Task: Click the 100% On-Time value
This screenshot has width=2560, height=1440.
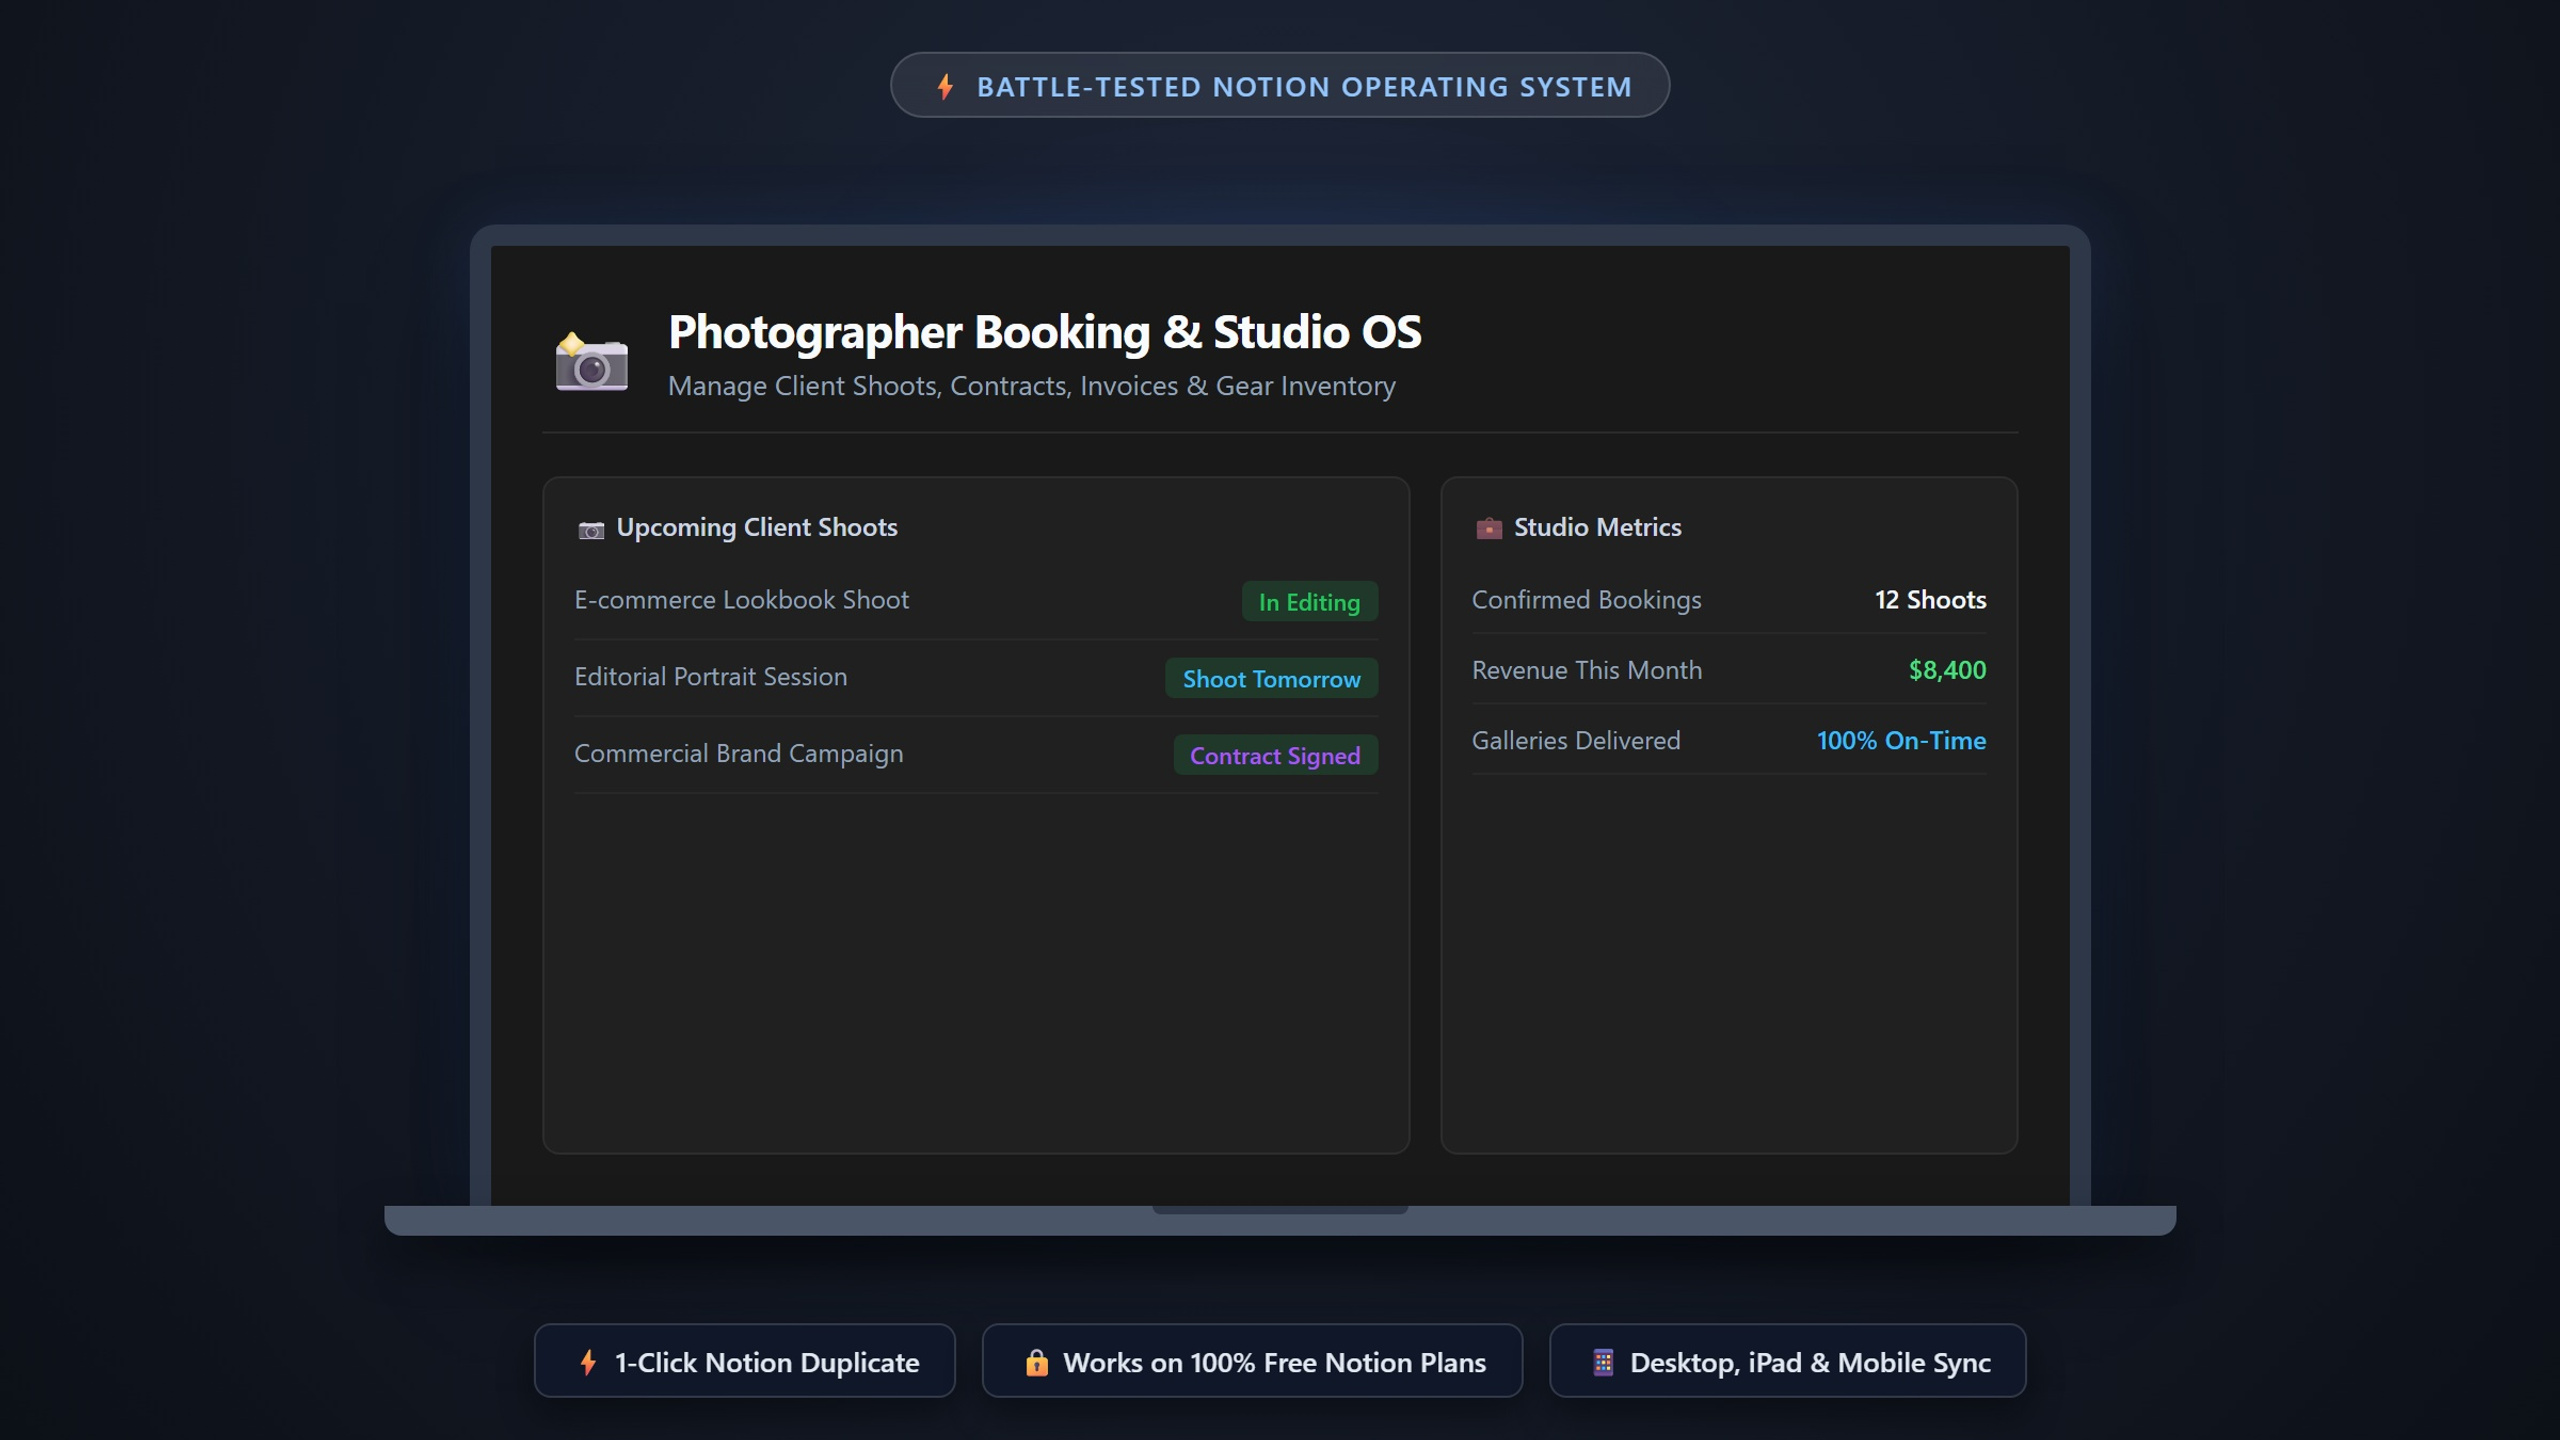Action: [x=1901, y=740]
